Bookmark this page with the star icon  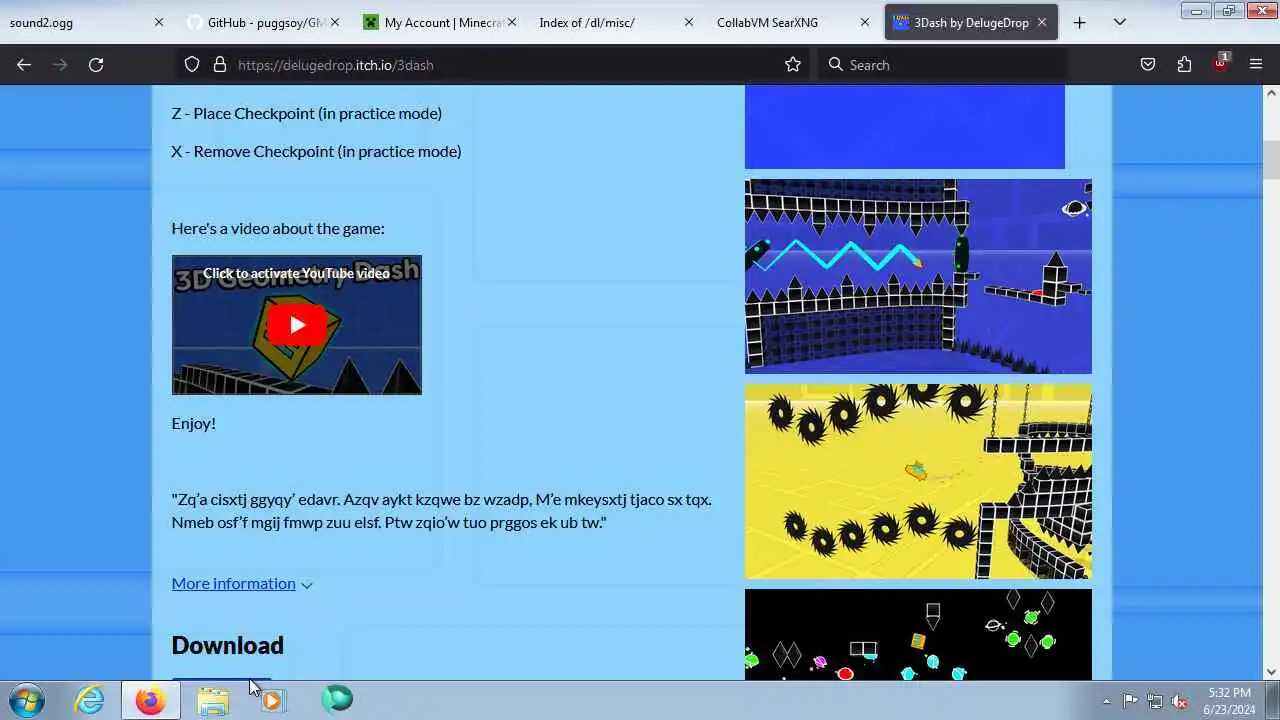tap(793, 64)
